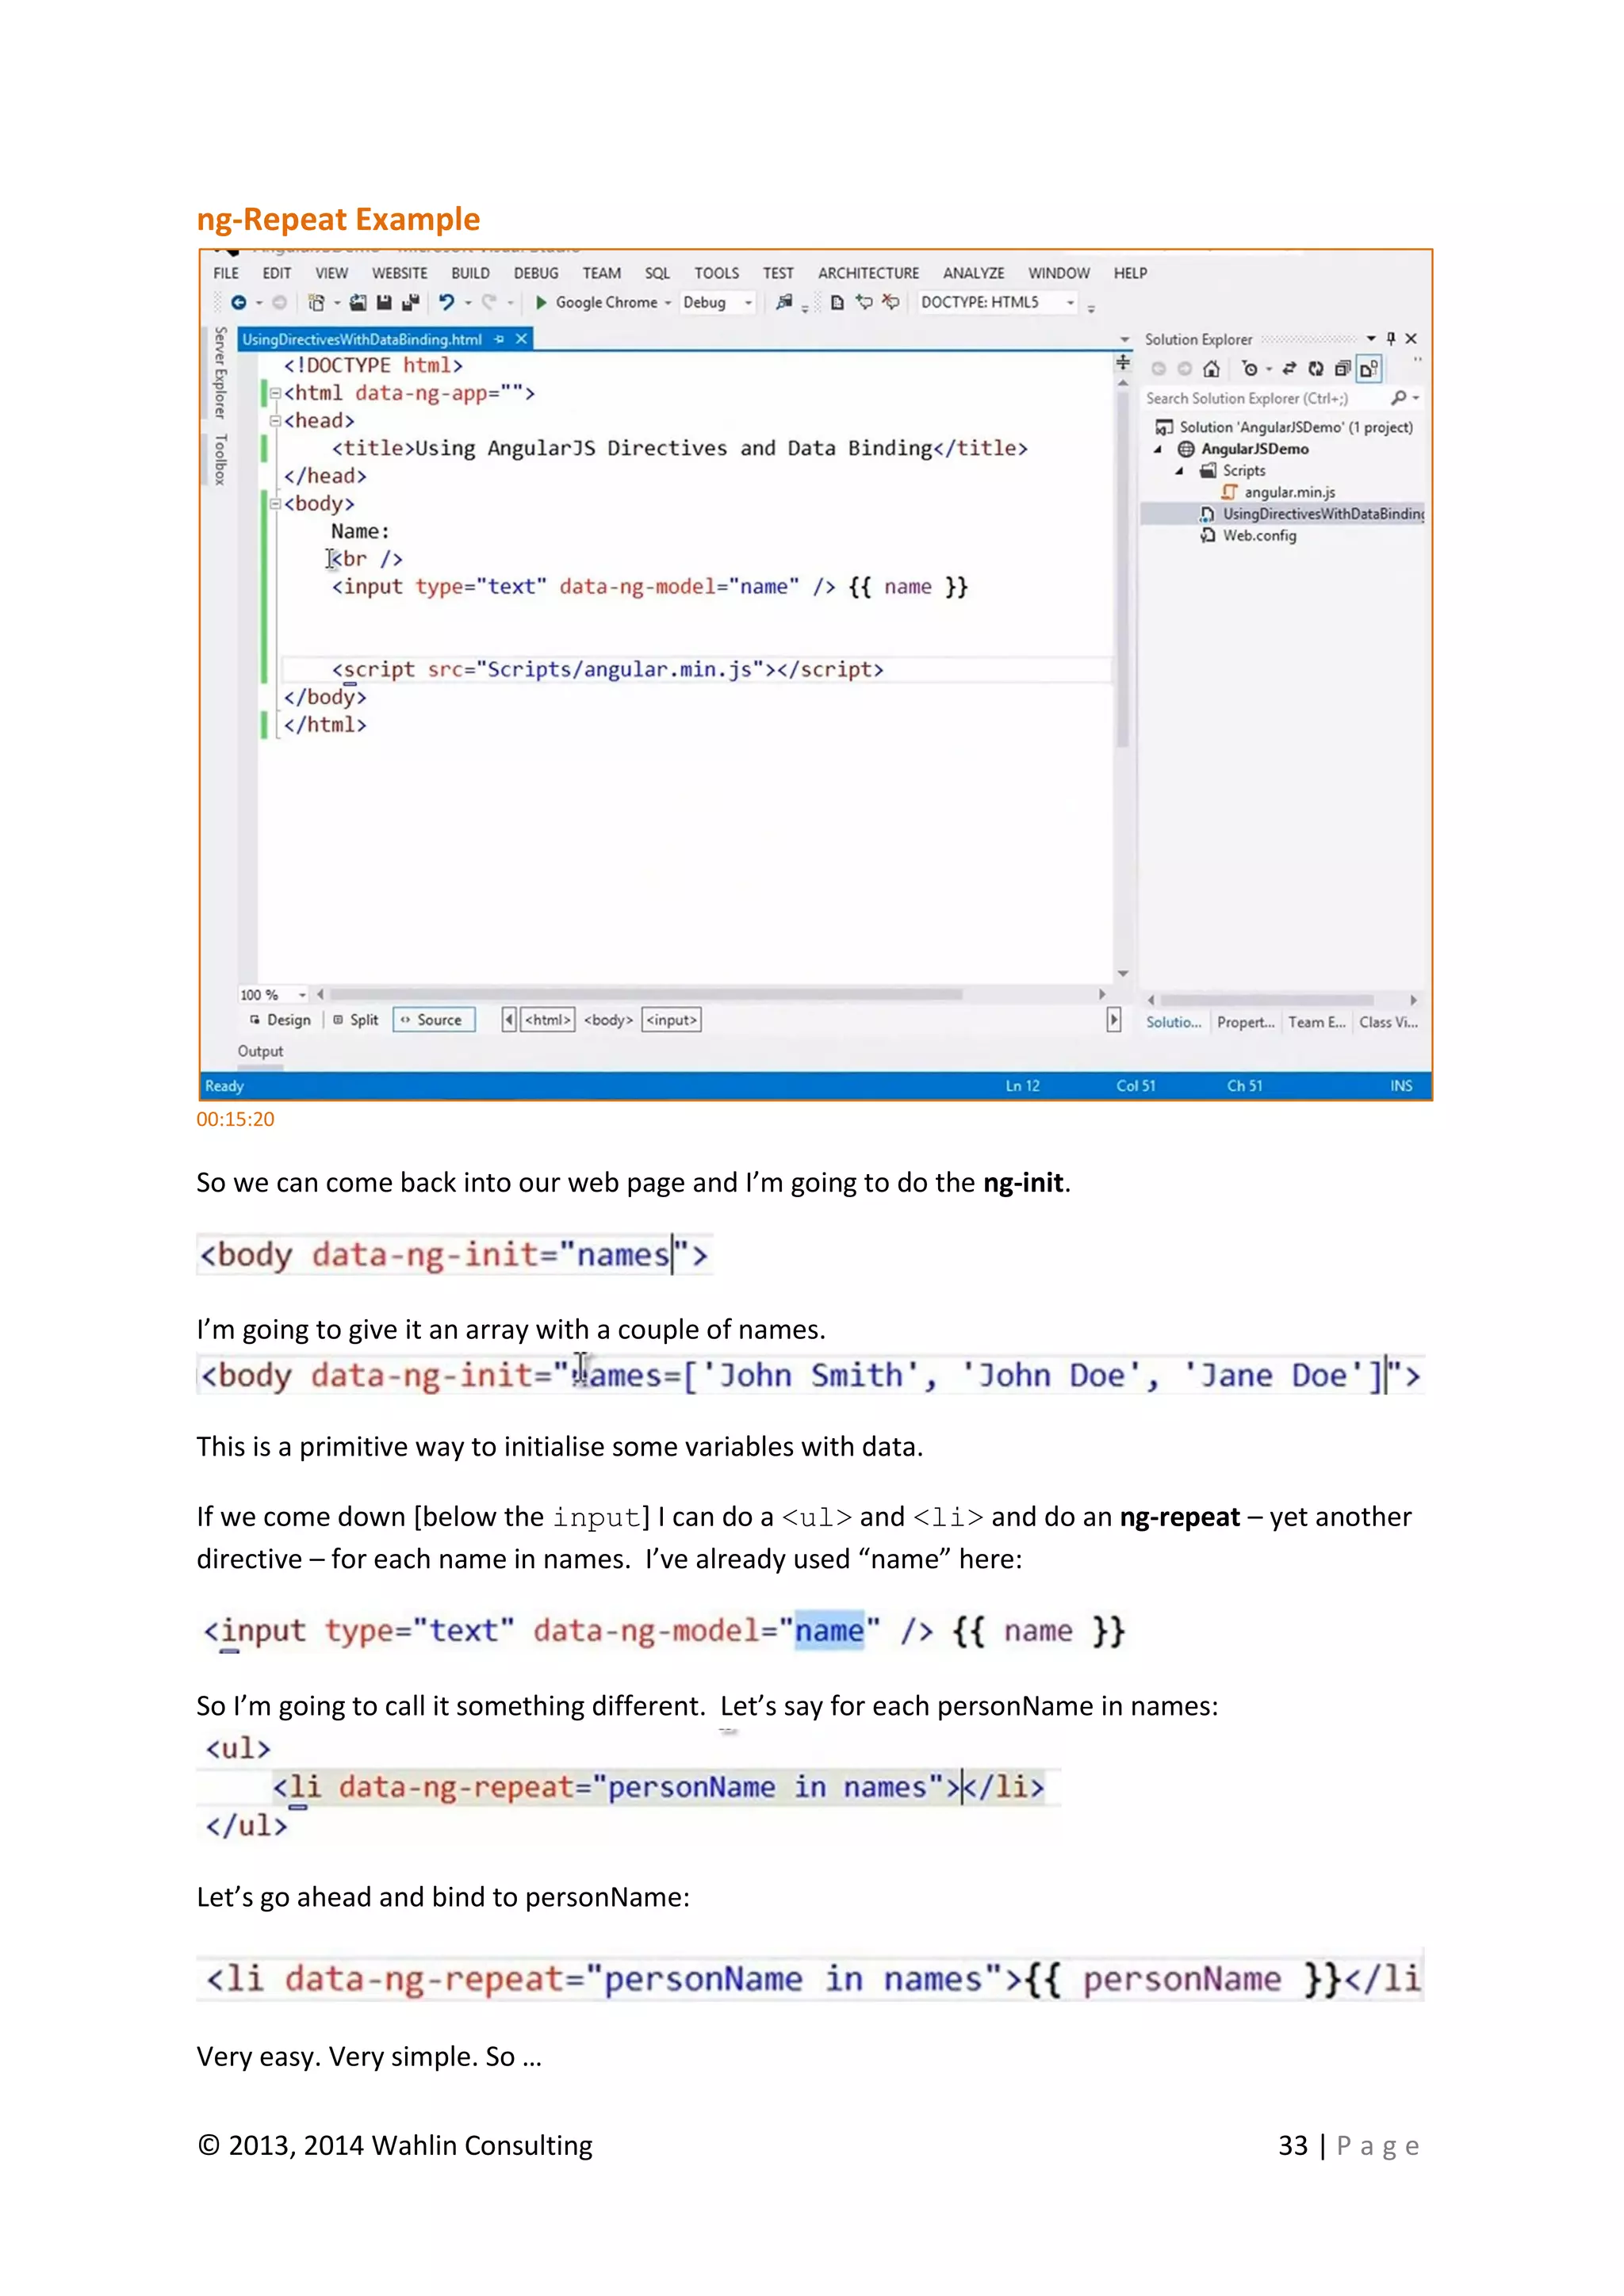Screen dimensions: 1624x2296
Task: Click Sync with Active Document icon
Action: [1289, 369]
